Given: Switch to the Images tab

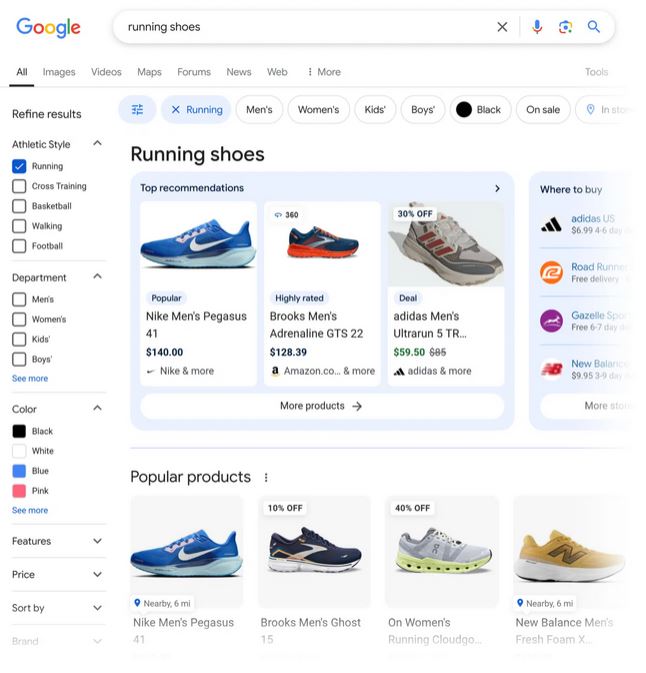Looking at the screenshot, I should (x=59, y=72).
